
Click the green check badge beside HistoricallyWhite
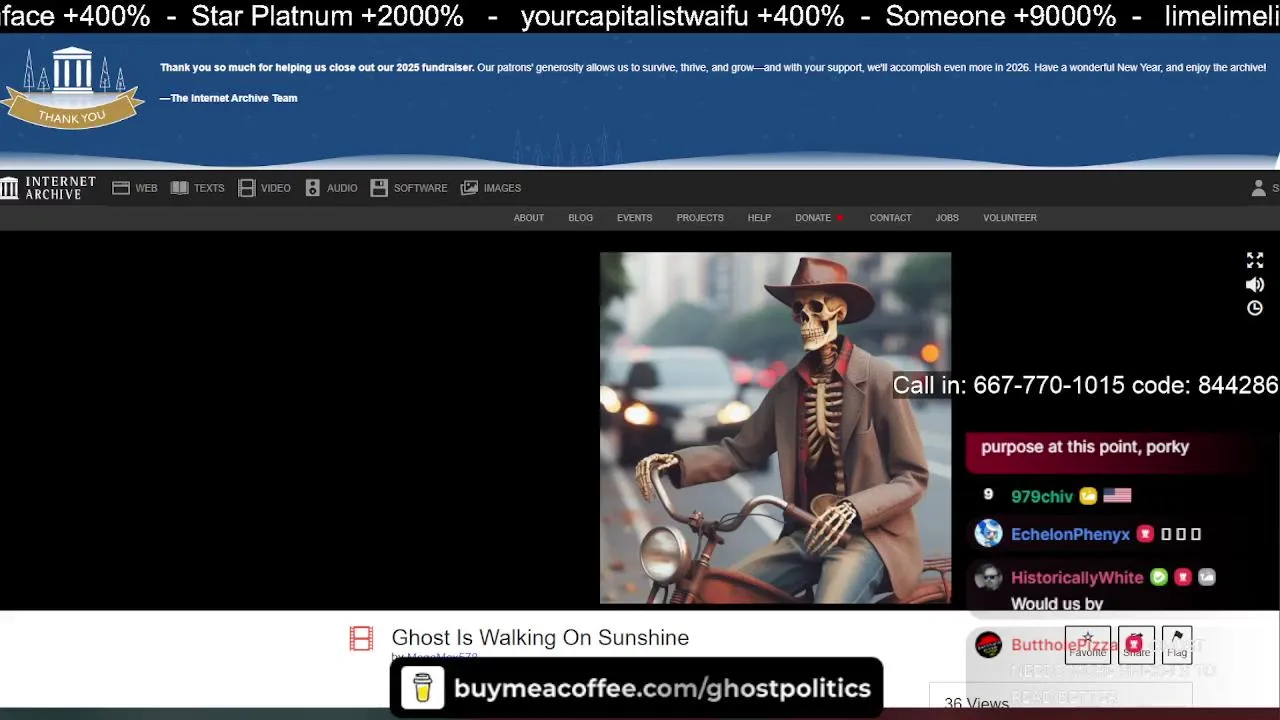tap(1159, 577)
